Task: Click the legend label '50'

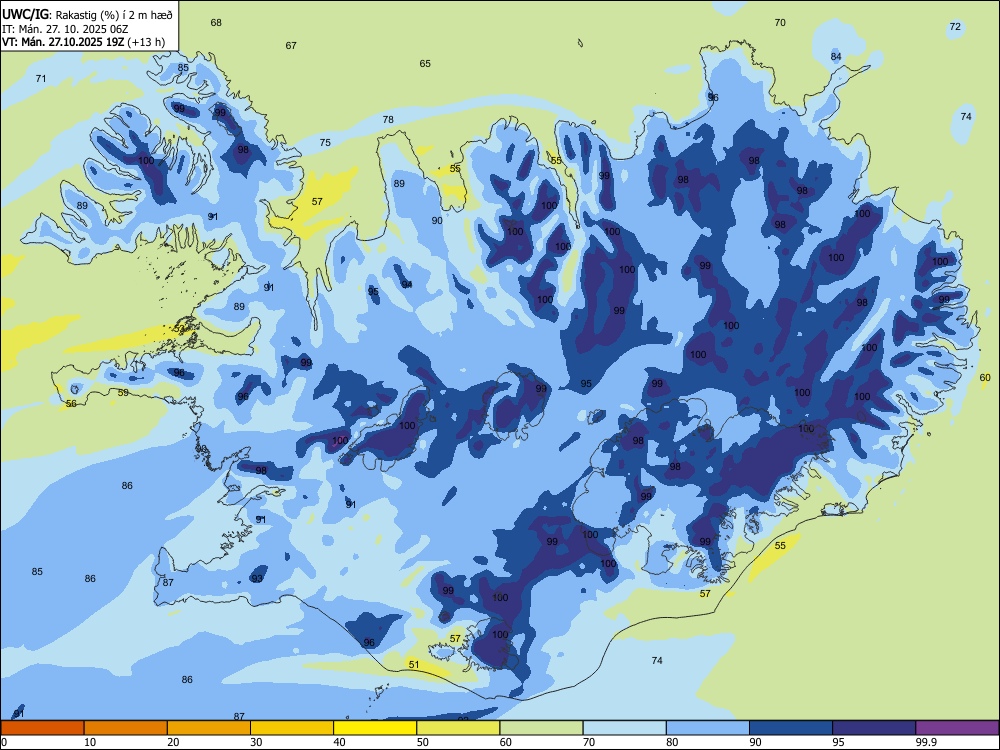Action: (x=423, y=742)
